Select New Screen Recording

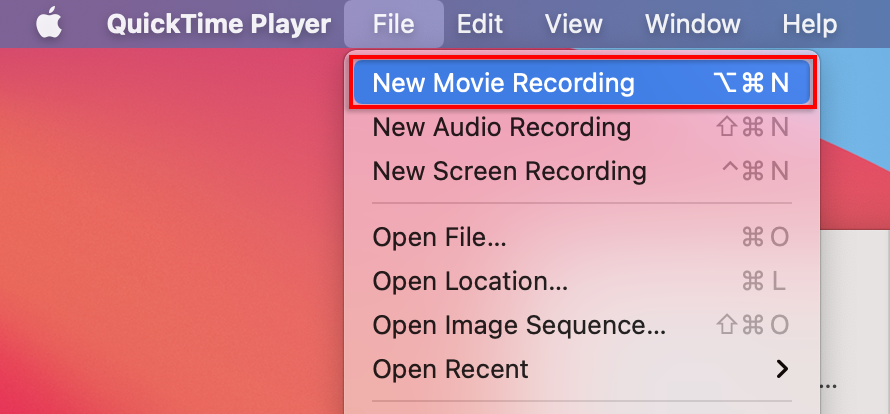click(509, 171)
